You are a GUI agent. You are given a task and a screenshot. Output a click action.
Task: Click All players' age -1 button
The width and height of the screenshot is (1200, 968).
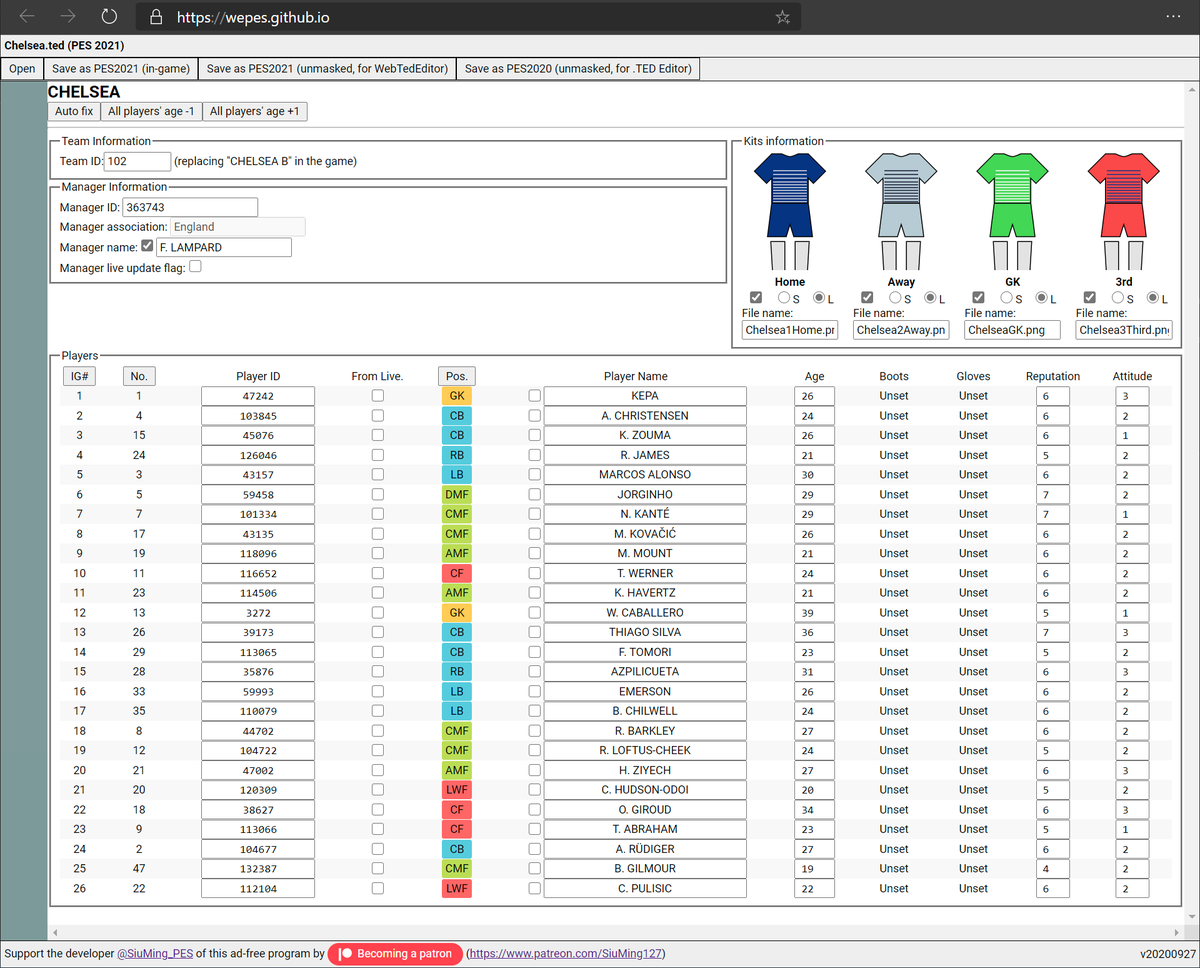[152, 112]
